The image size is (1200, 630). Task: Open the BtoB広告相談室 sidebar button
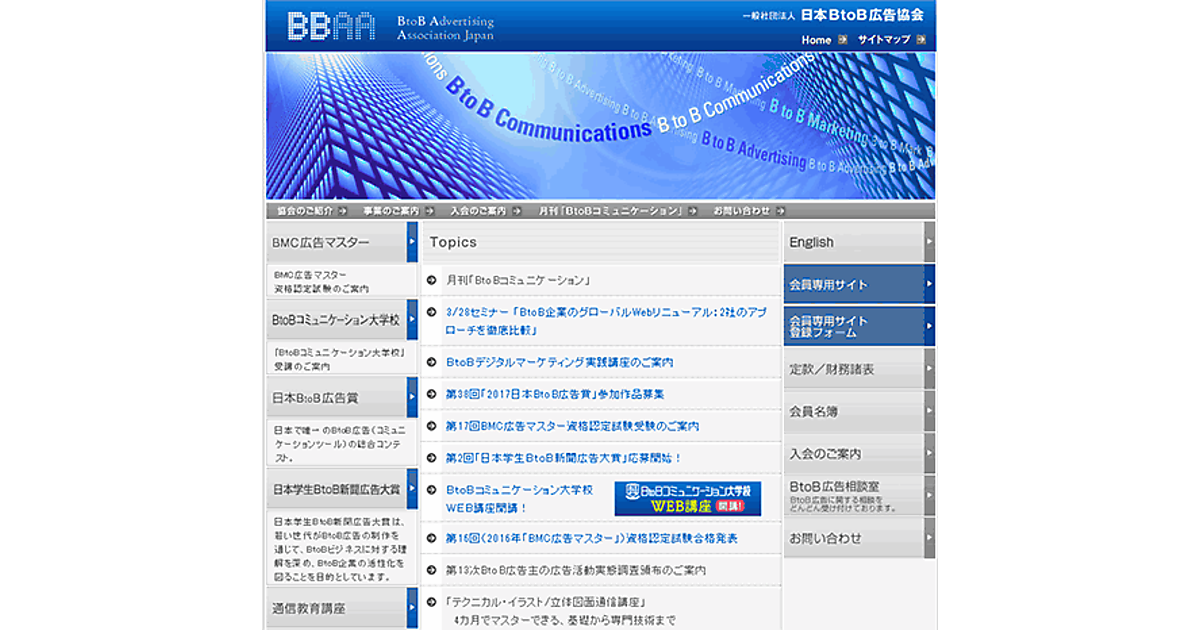[x=860, y=495]
